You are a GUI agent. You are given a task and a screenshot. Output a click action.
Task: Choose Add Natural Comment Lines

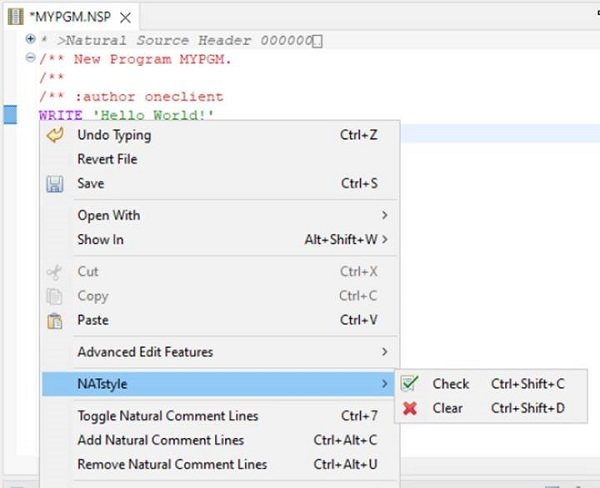point(219,440)
